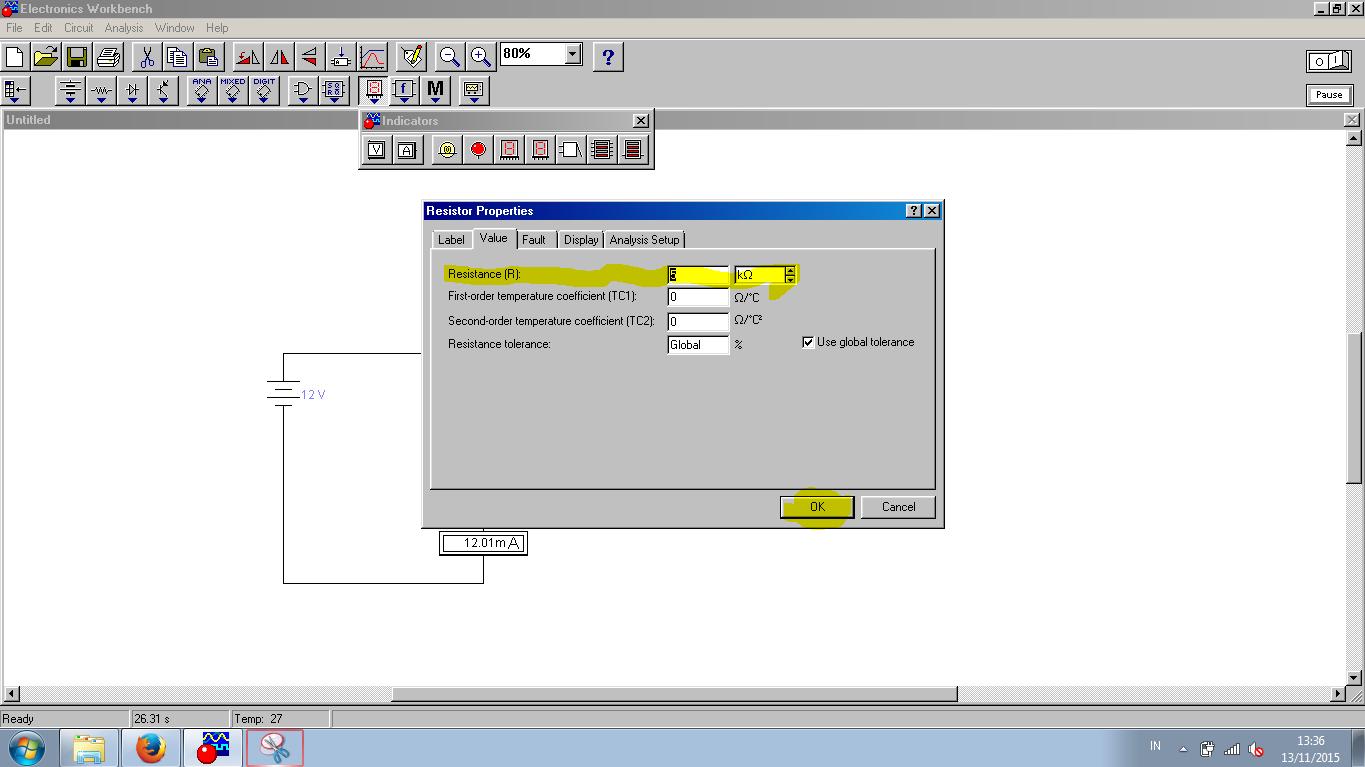Open the Windows Start menu
This screenshot has height=767, width=1365.
[x=26, y=748]
